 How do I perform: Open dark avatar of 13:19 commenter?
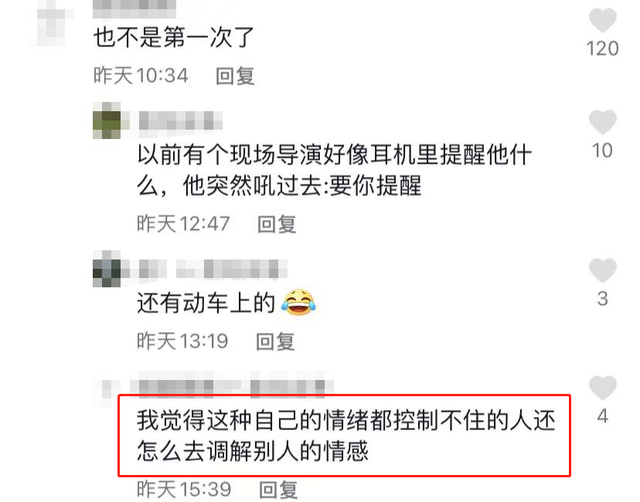[108, 269]
